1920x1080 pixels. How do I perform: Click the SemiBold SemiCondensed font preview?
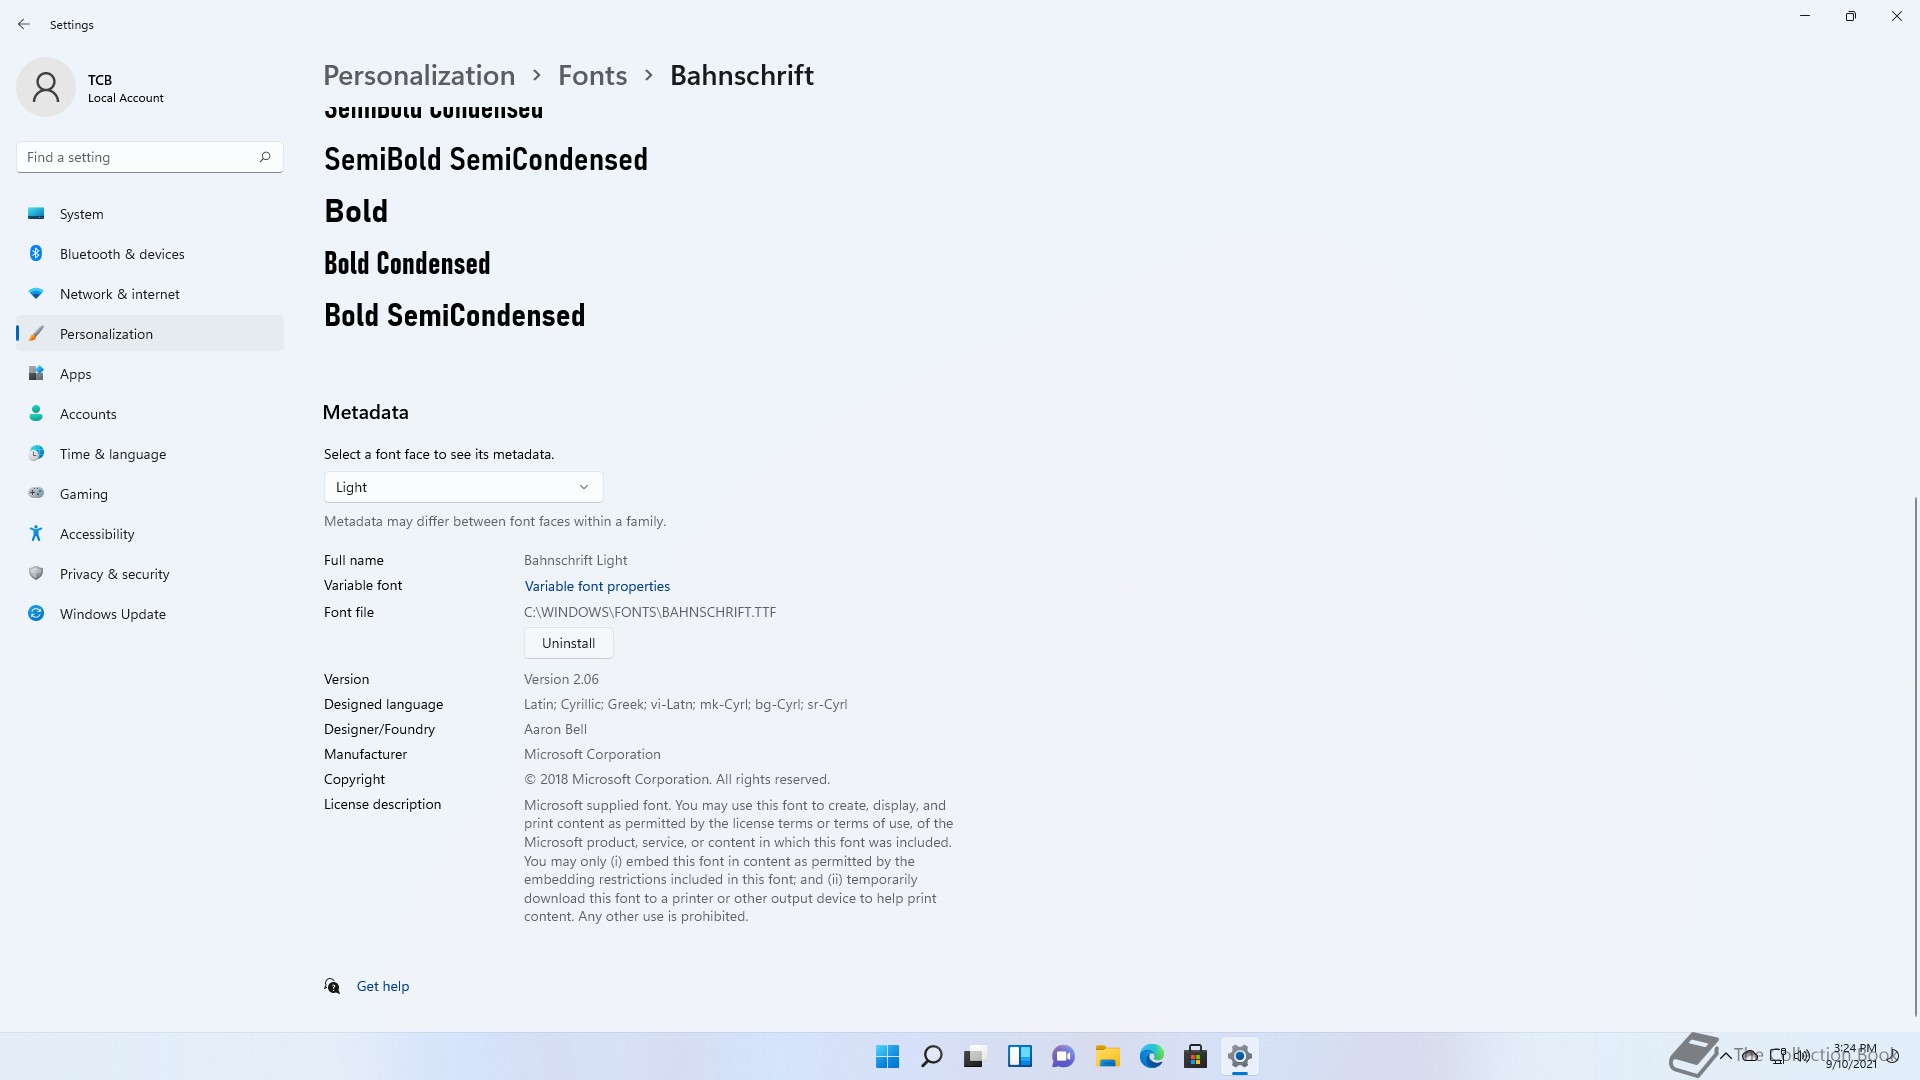click(486, 160)
